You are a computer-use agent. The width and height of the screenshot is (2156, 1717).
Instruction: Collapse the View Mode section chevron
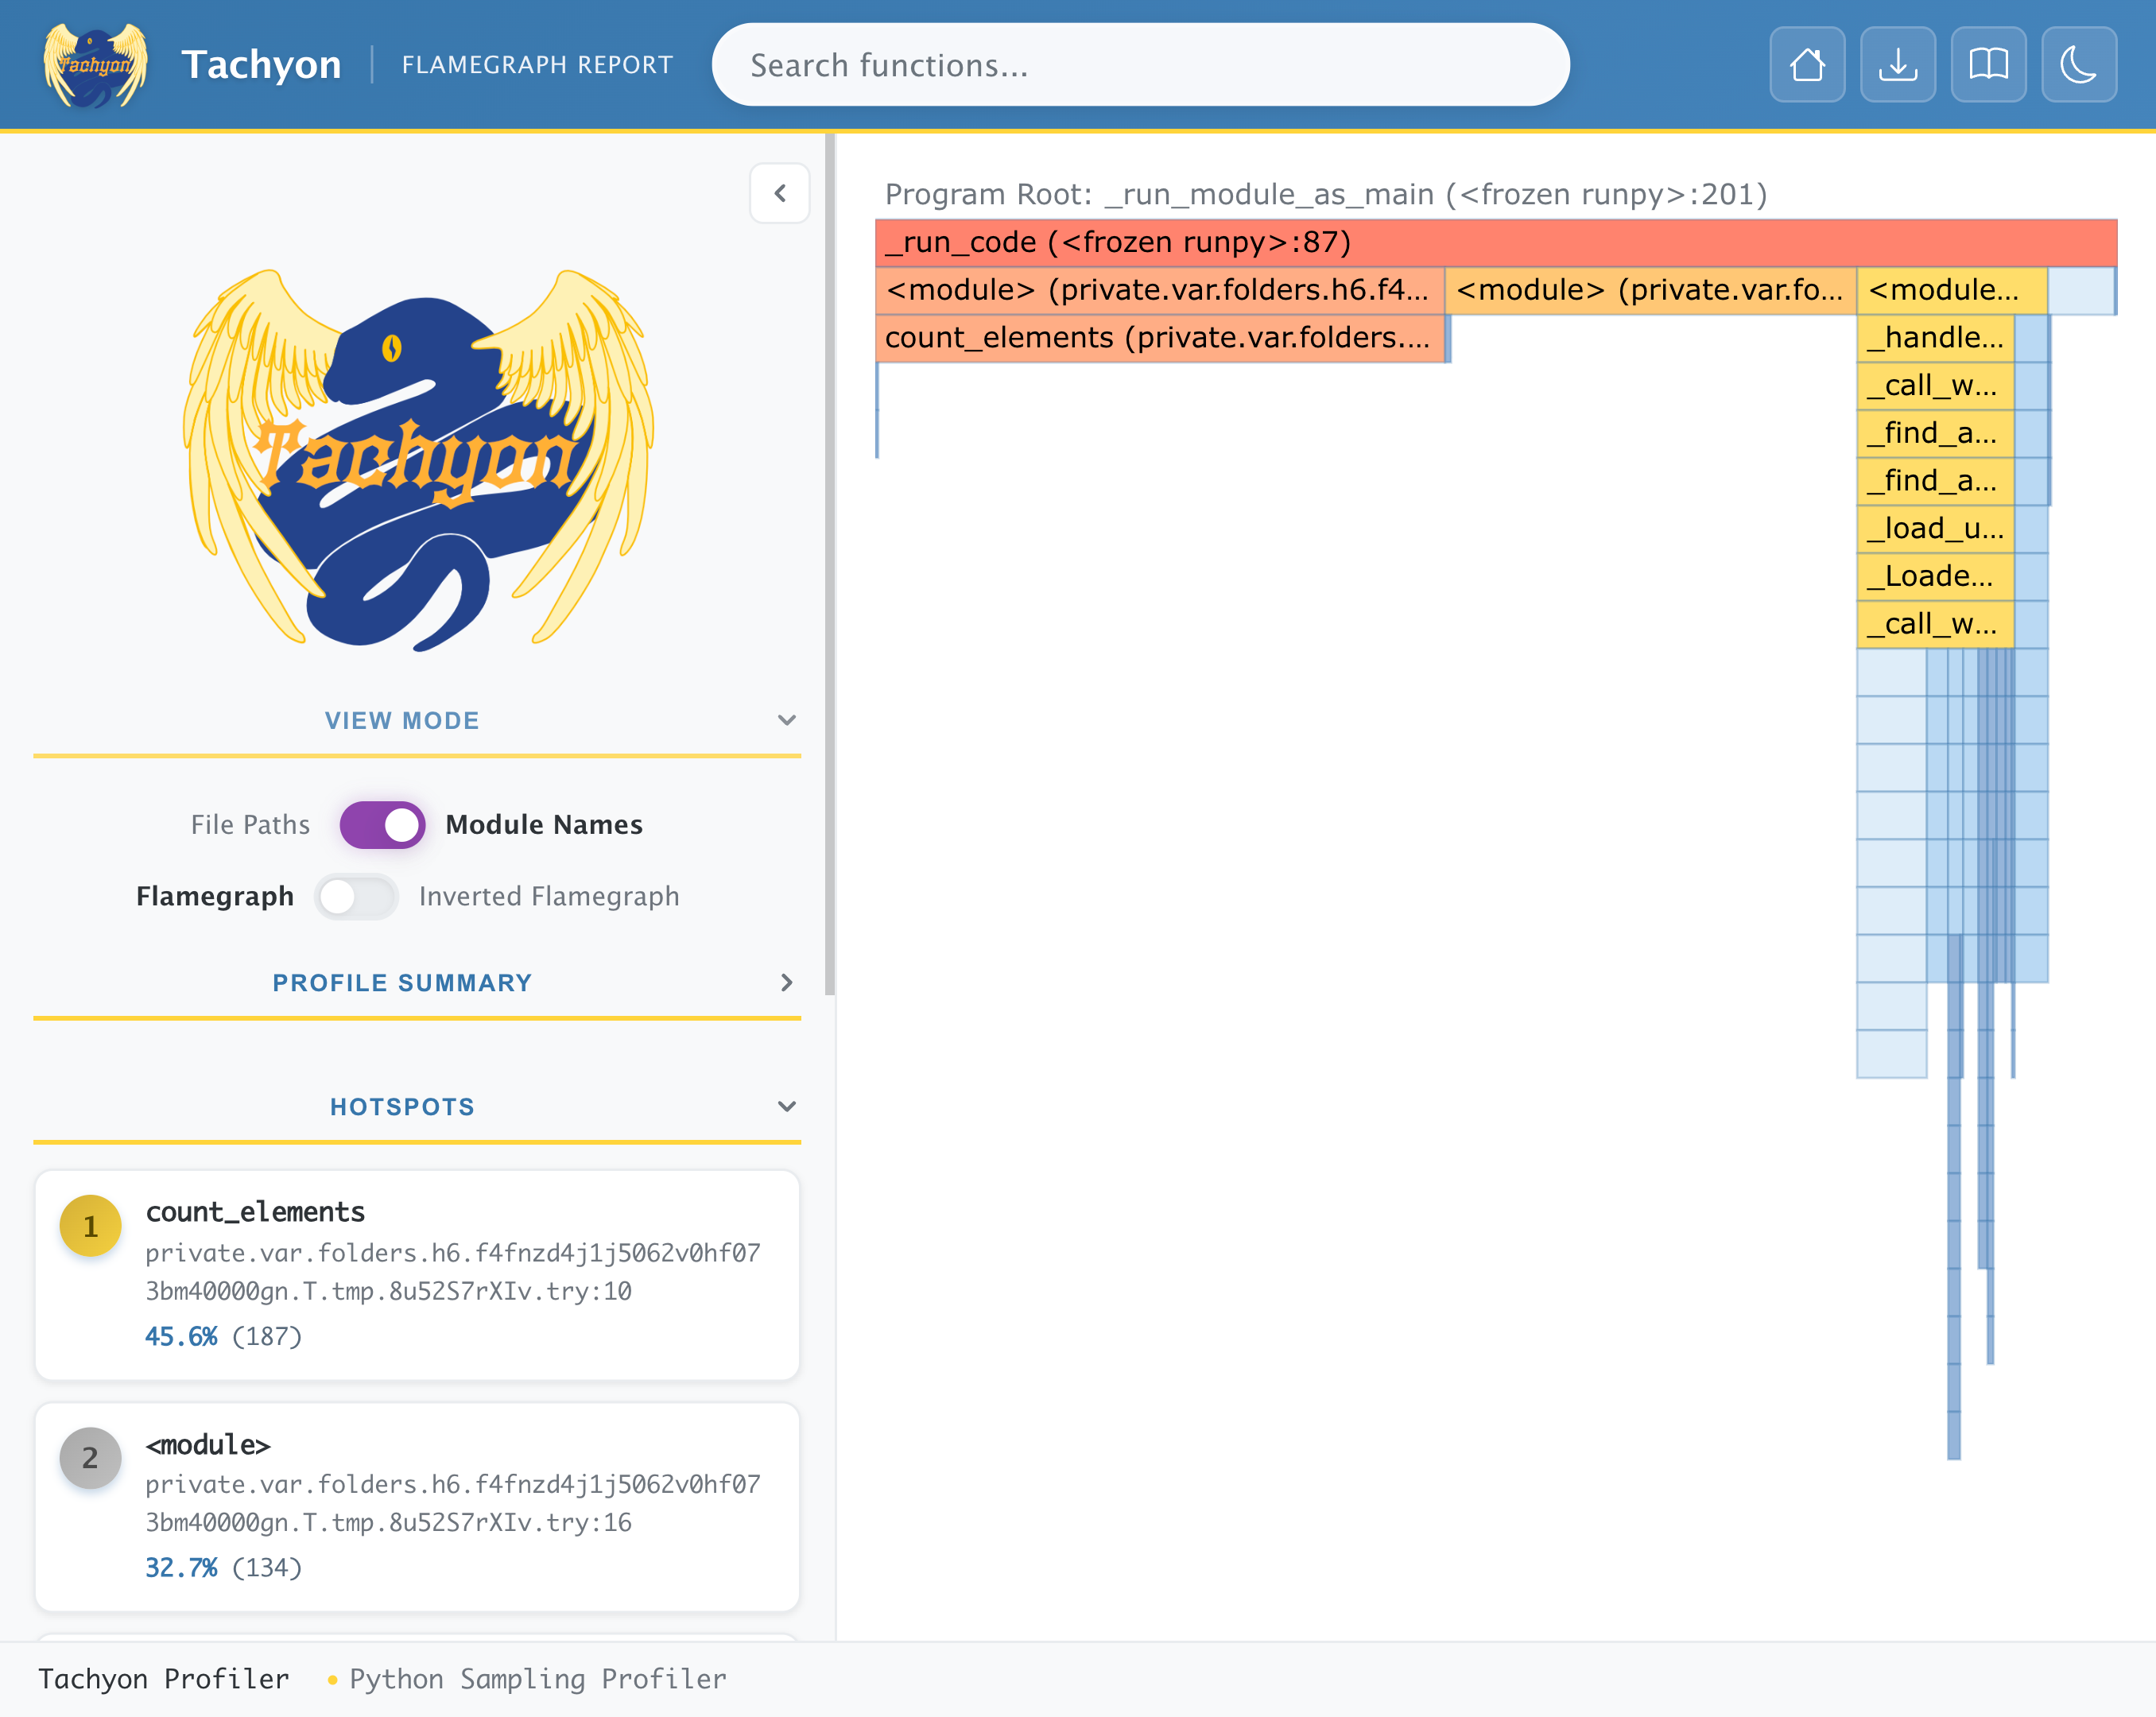click(787, 720)
